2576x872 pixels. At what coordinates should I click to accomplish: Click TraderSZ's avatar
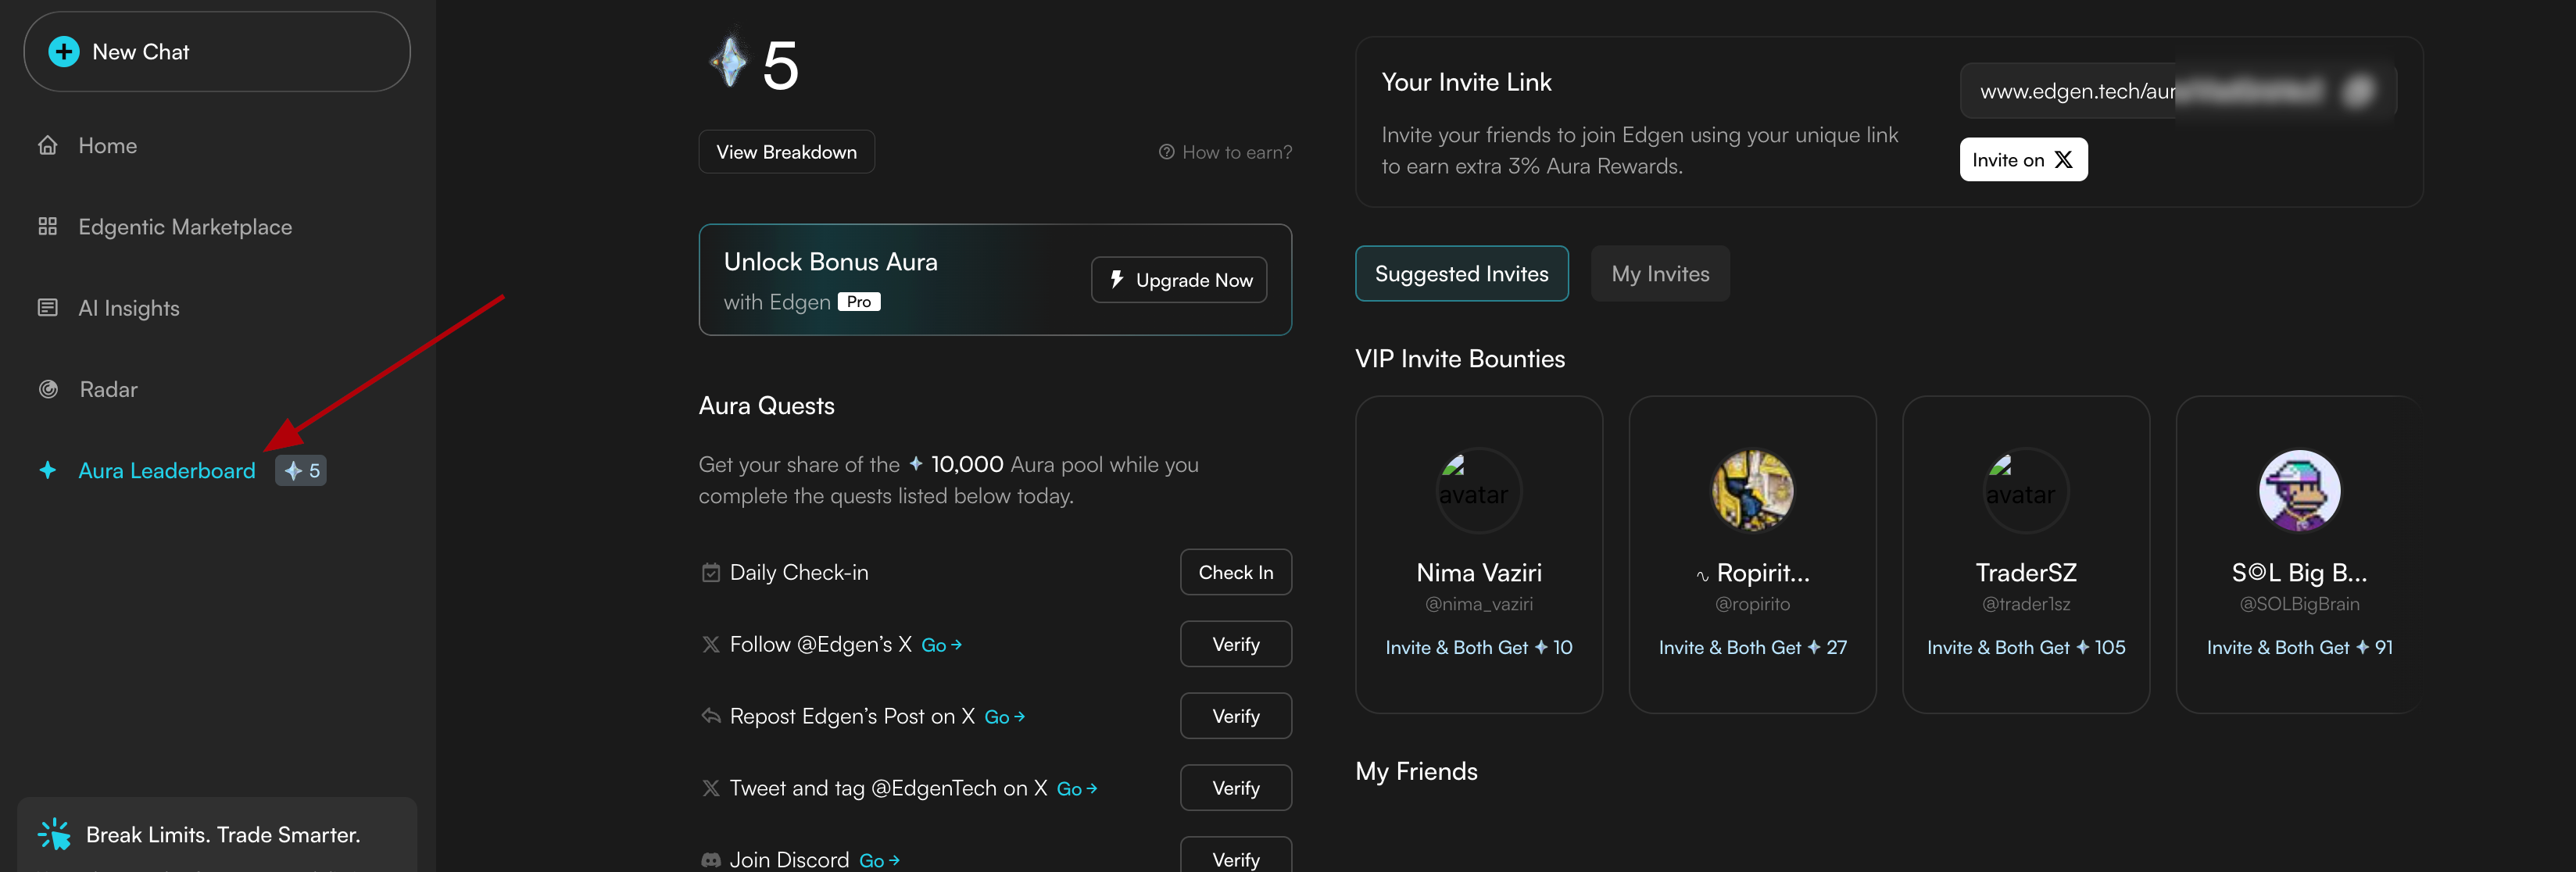pos(2026,491)
